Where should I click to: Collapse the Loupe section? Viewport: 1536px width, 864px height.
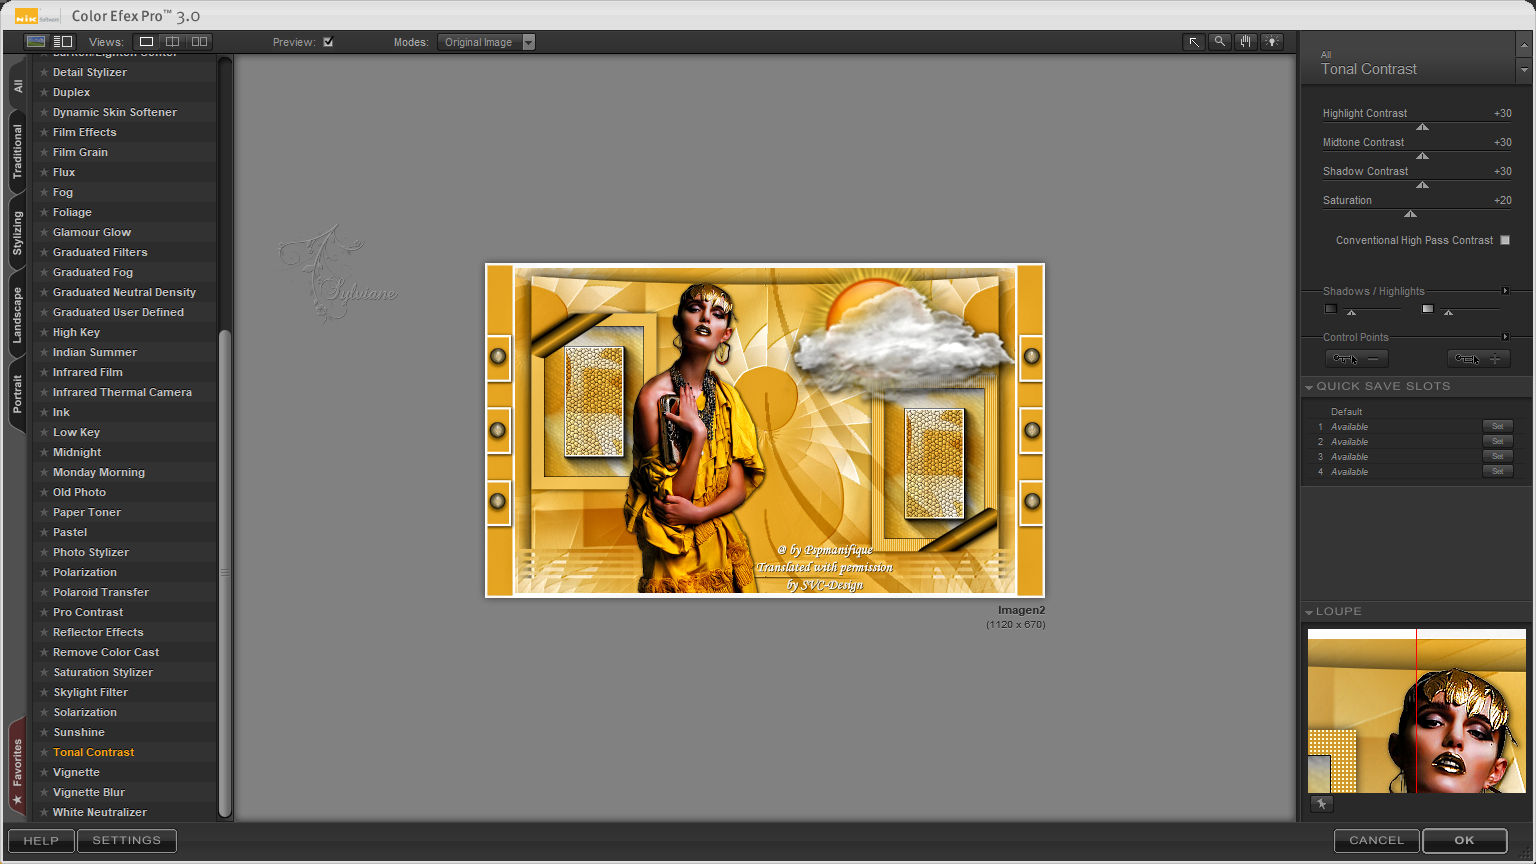pyautogui.click(x=1309, y=612)
